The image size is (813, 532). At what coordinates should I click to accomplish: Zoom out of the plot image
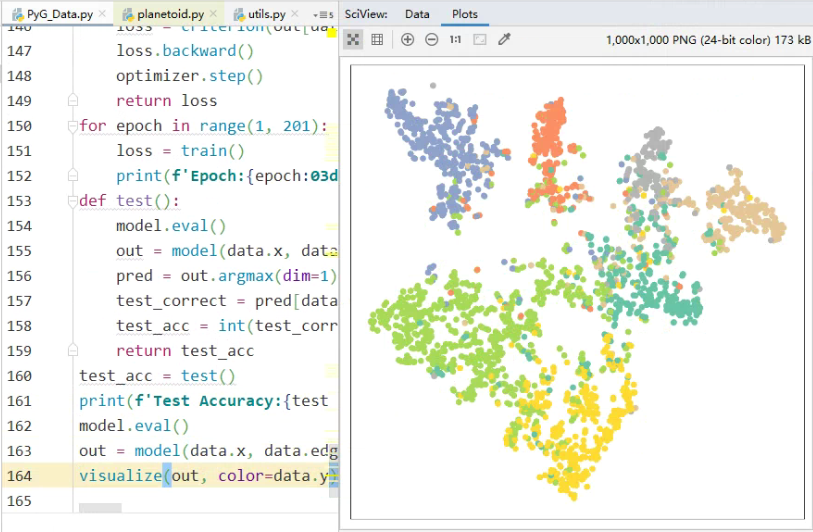point(431,39)
